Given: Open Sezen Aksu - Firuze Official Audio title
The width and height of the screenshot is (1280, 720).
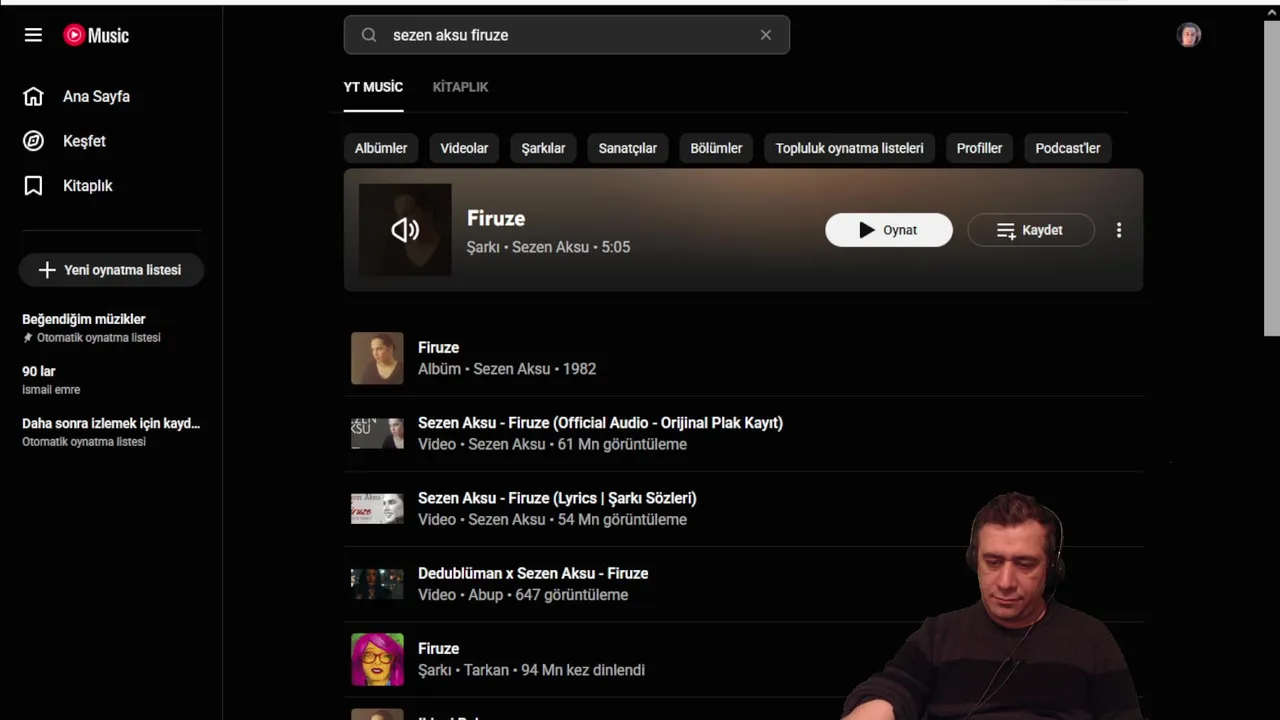Looking at the screenshot, I should 600,423.
